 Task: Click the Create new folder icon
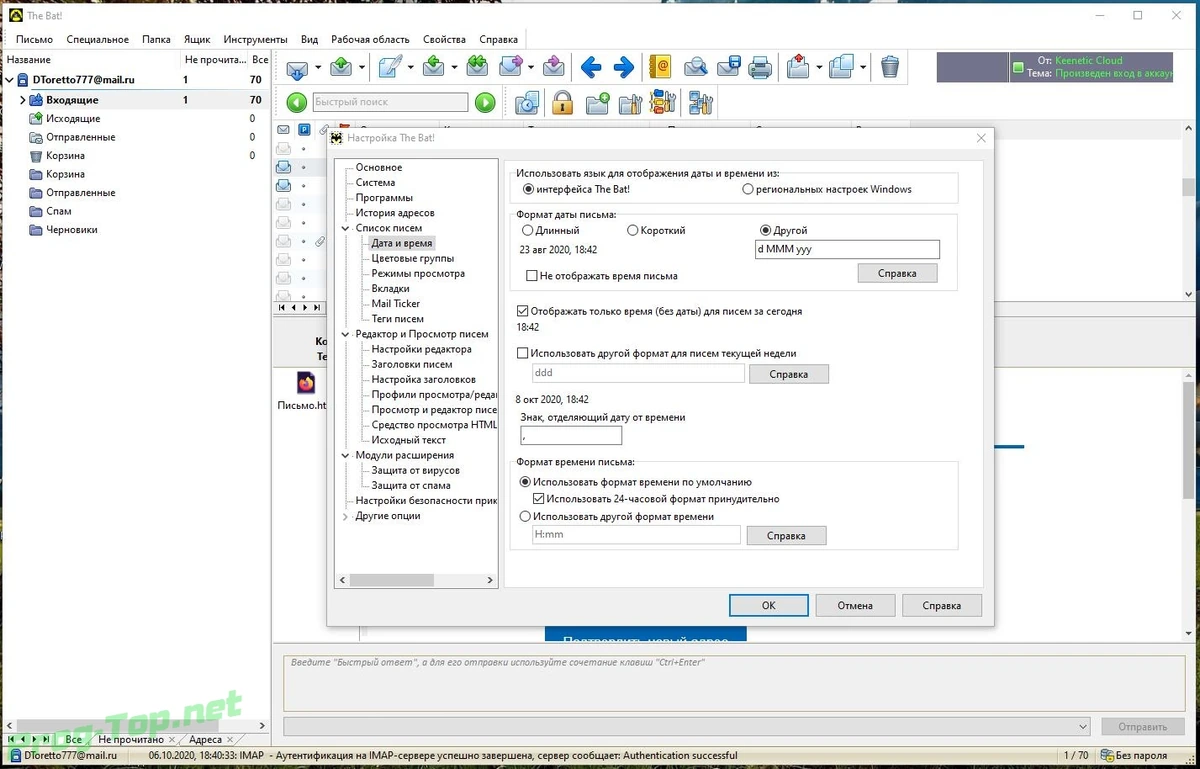[x=598, y=102]
